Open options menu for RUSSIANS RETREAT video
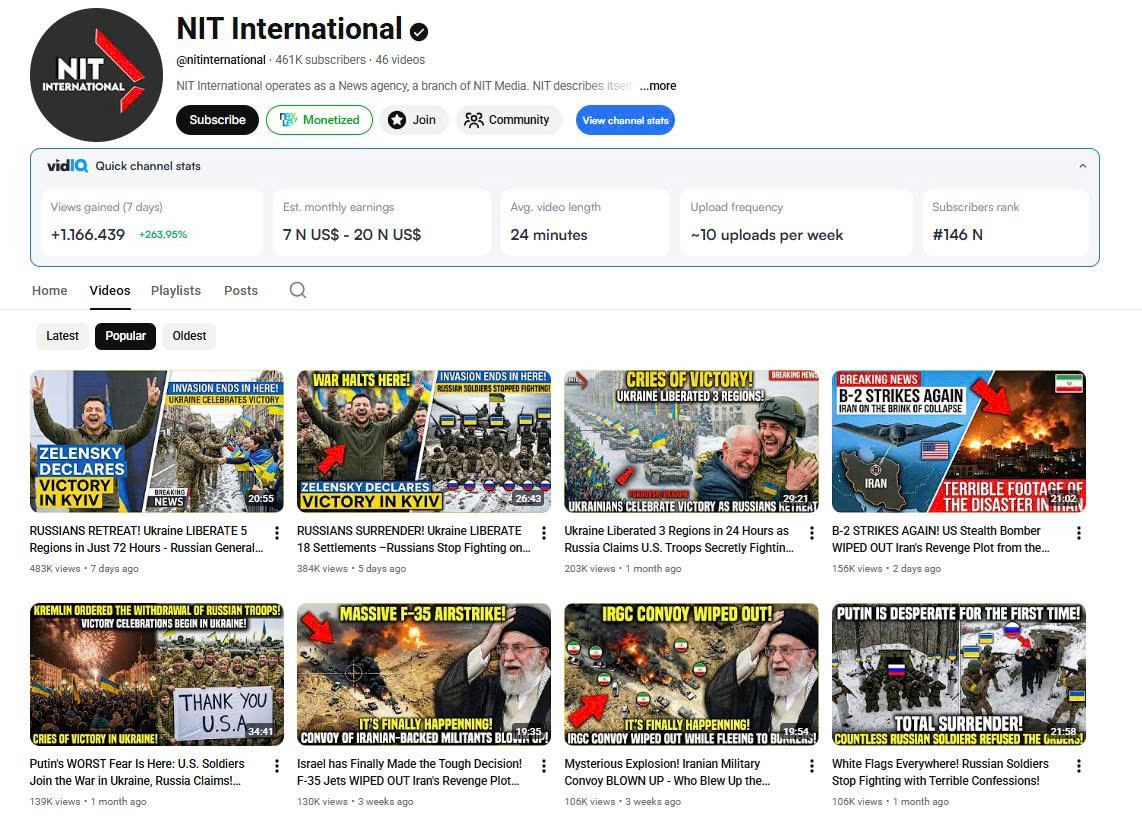Screen dimensions: 1142x818 [277, 533]
